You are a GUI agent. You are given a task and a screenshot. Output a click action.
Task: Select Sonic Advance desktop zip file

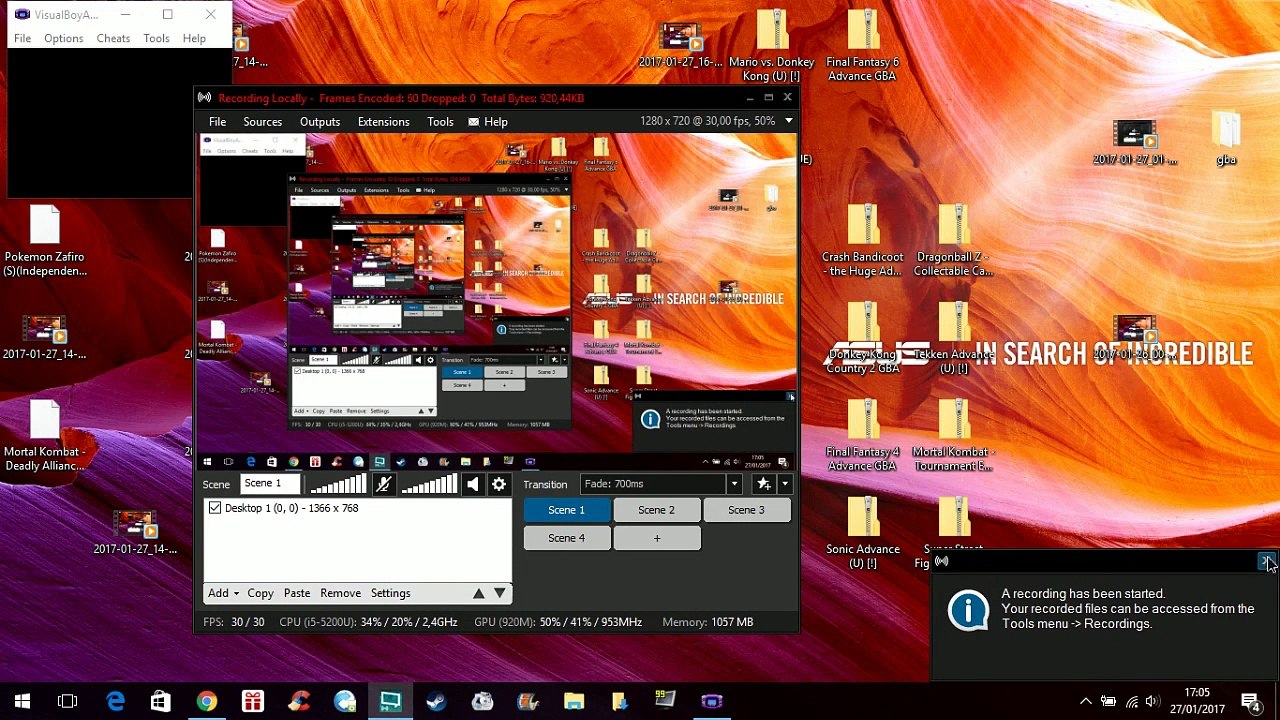coord(863,533)
